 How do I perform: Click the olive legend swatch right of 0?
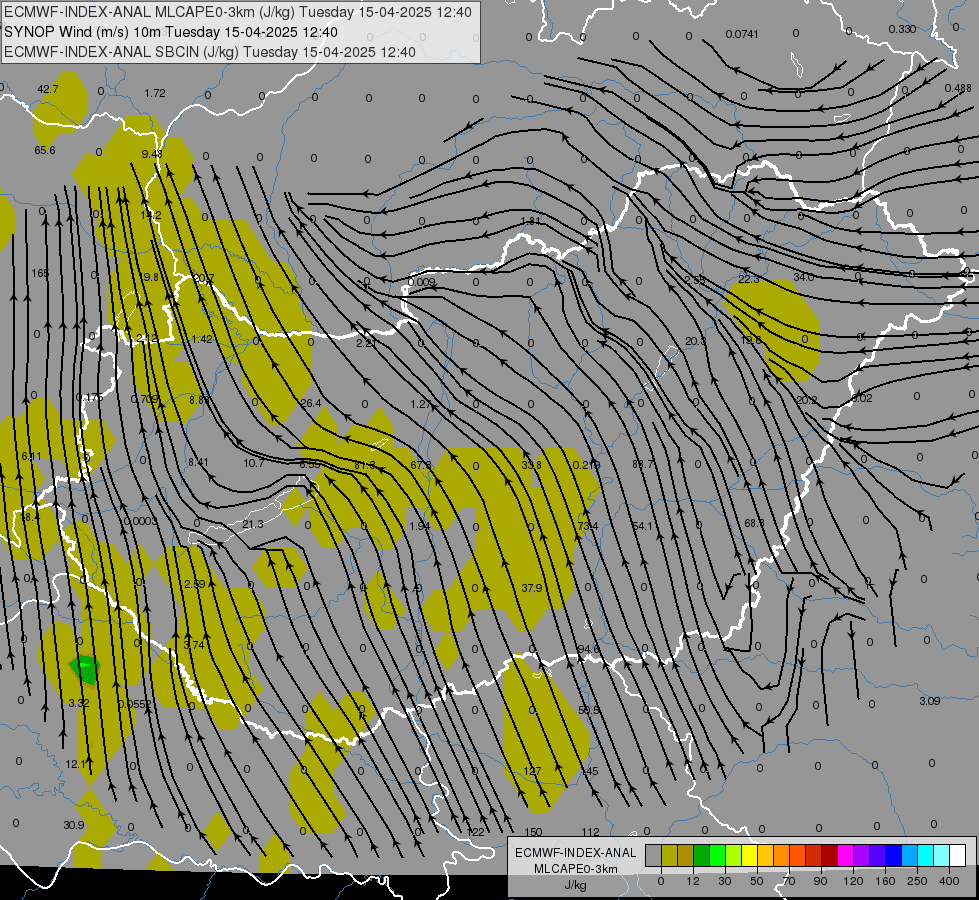[669, 855]
